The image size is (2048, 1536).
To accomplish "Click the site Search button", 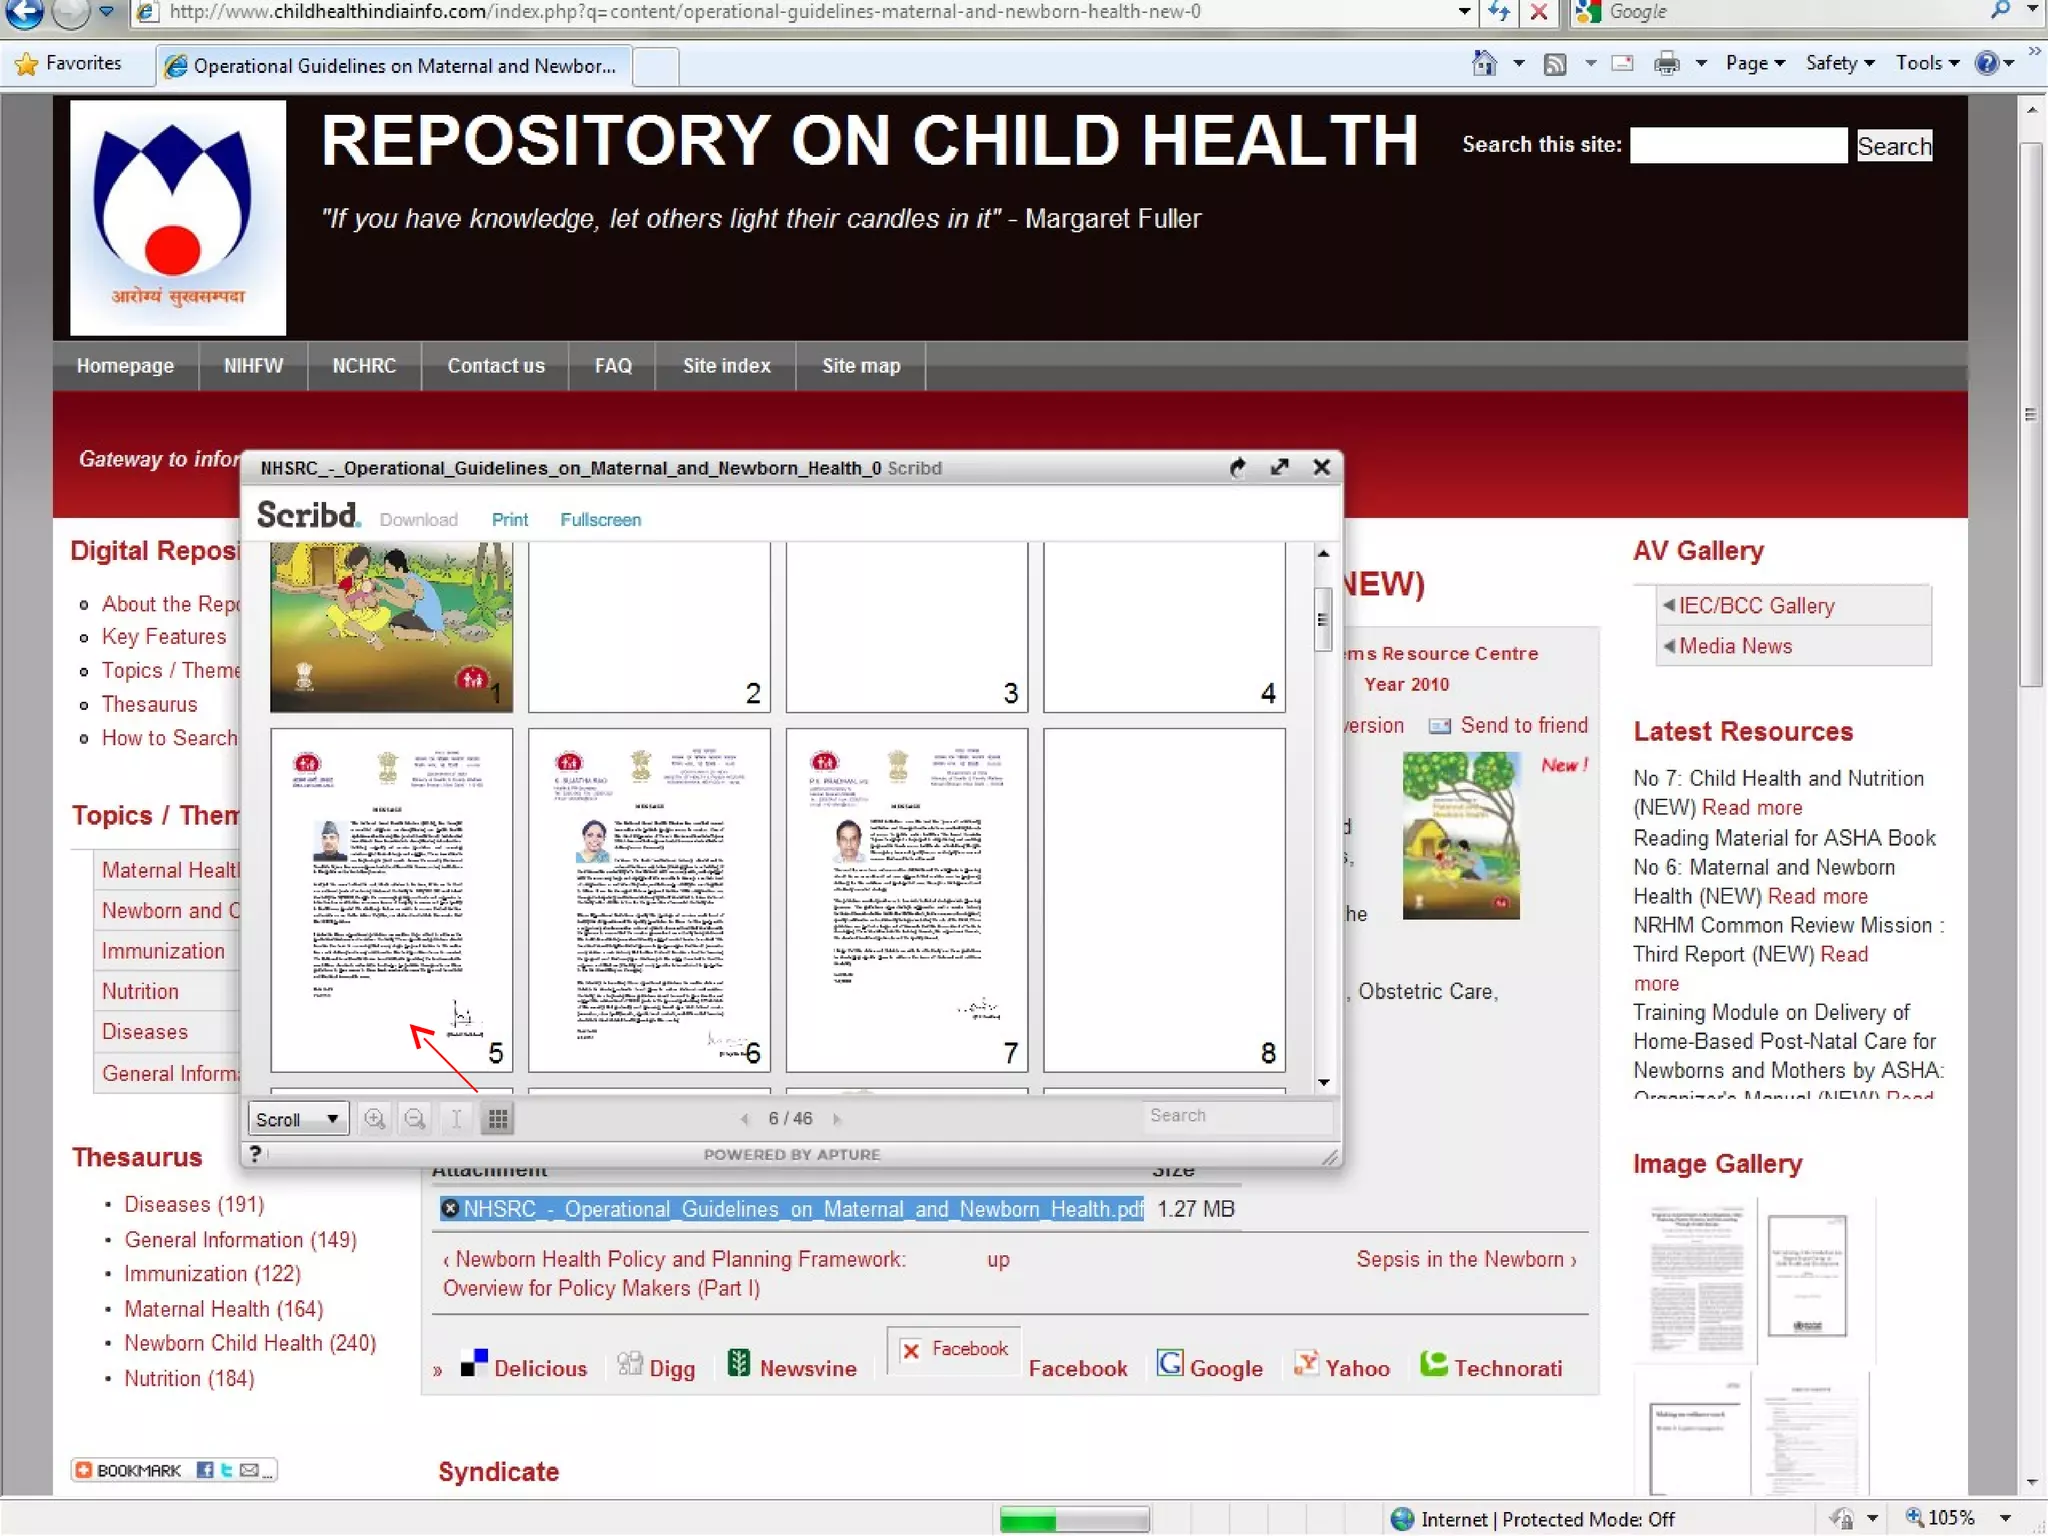I will [1894, 146].
